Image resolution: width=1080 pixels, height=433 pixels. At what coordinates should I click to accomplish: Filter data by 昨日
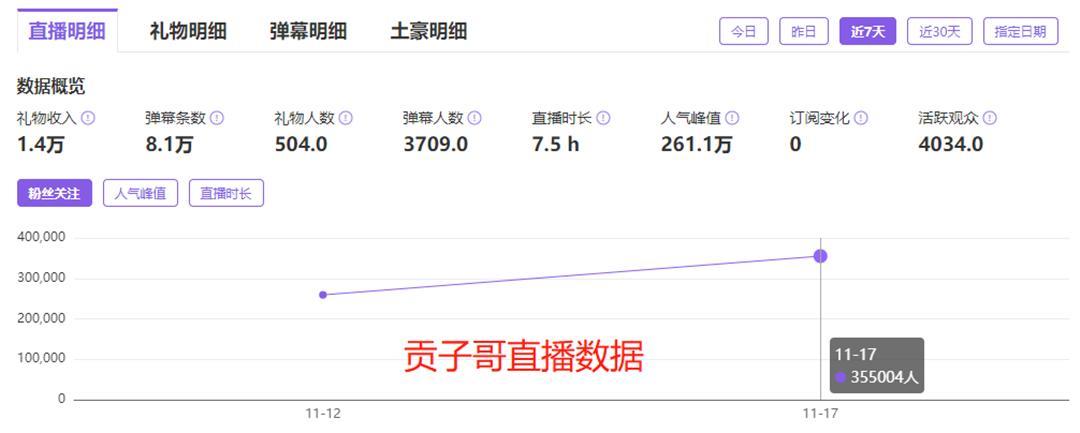point(803,31)
